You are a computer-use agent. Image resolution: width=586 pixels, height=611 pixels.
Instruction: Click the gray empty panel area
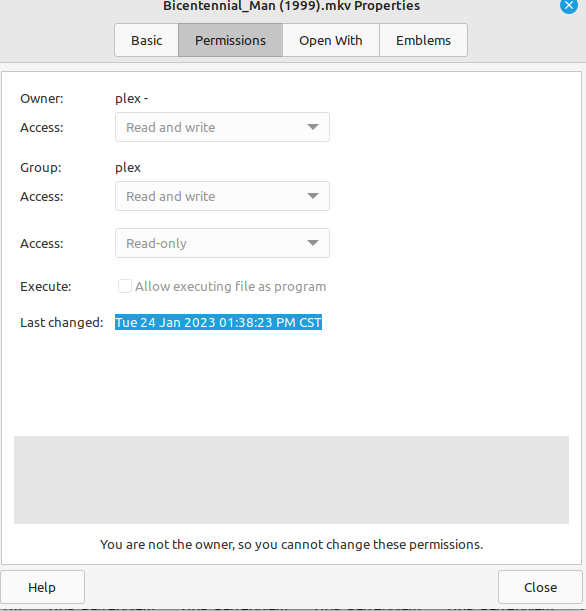tap(291, 480)
